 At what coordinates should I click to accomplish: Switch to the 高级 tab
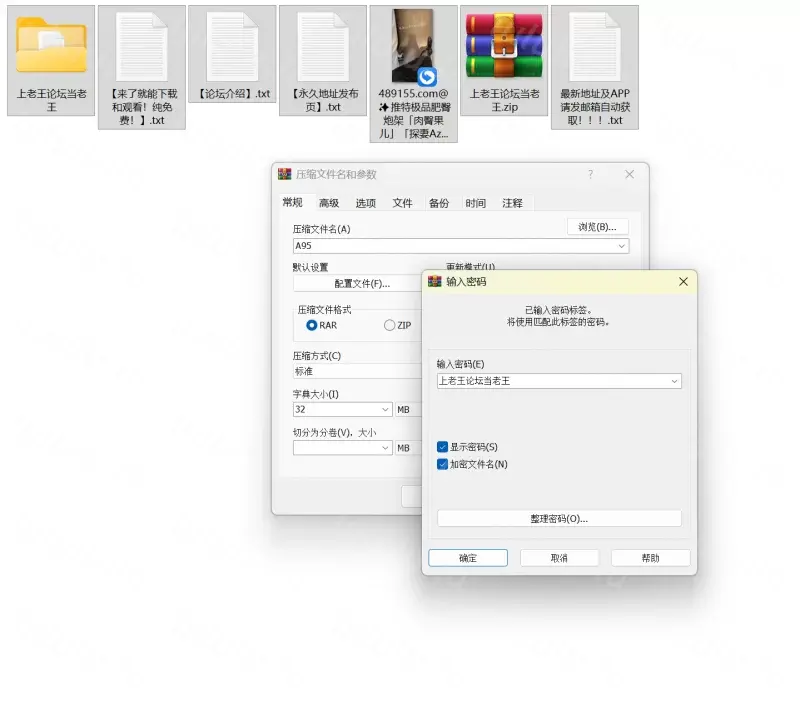tap(329, 203)
